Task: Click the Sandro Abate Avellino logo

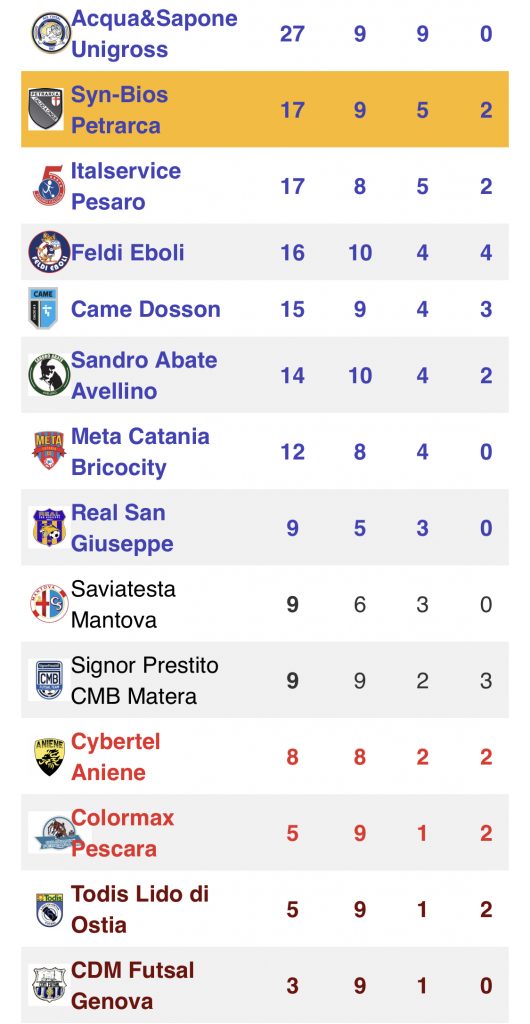Action: (x=49, y=375)
